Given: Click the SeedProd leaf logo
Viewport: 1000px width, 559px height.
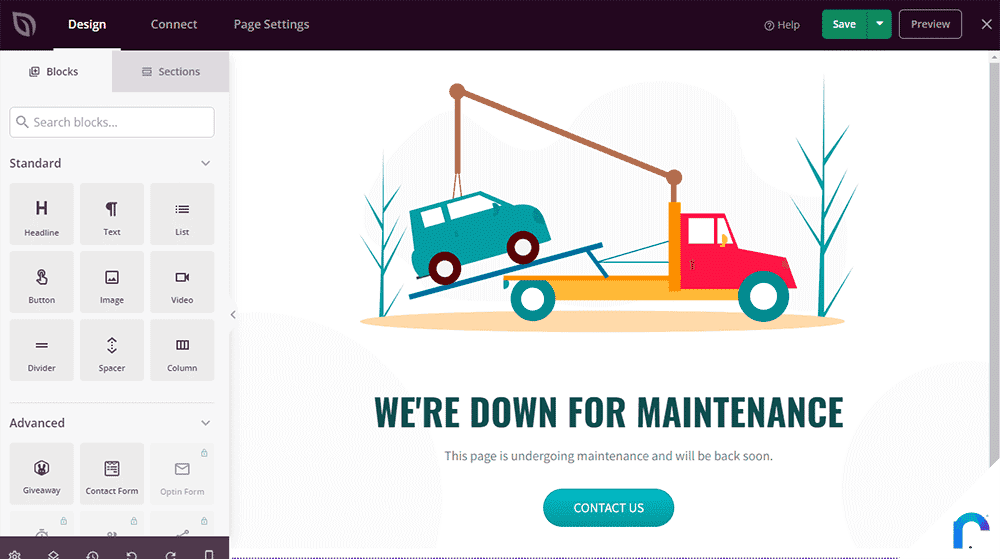Looking at the screenshot, I should pos(24,24).
